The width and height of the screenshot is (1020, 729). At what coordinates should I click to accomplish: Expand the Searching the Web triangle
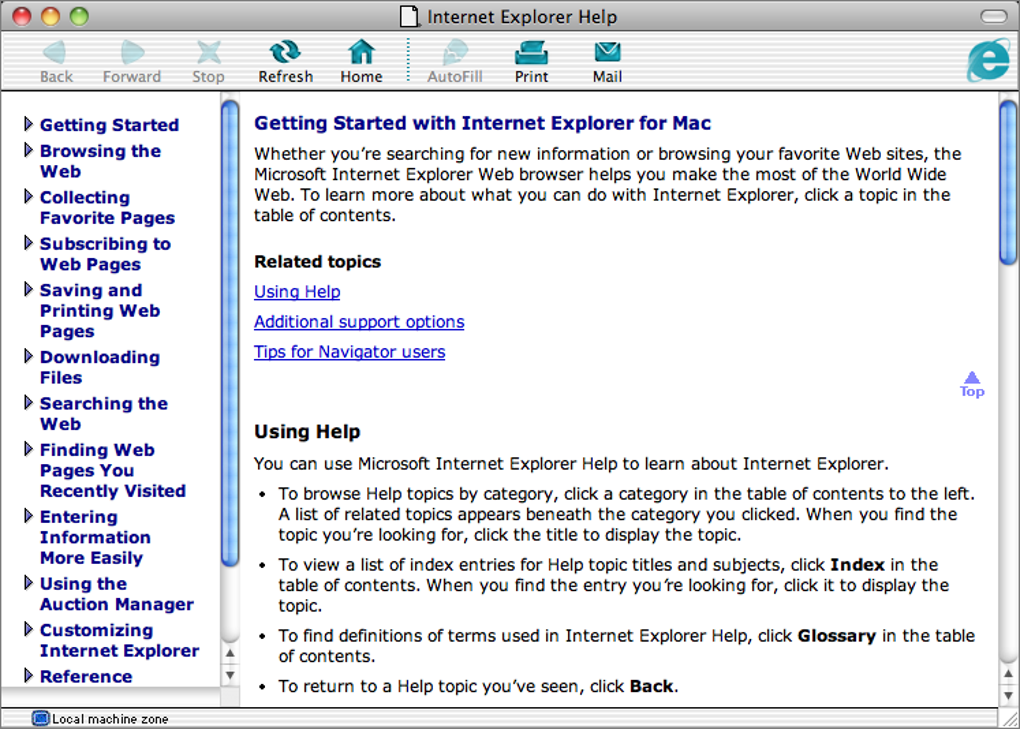28,403
